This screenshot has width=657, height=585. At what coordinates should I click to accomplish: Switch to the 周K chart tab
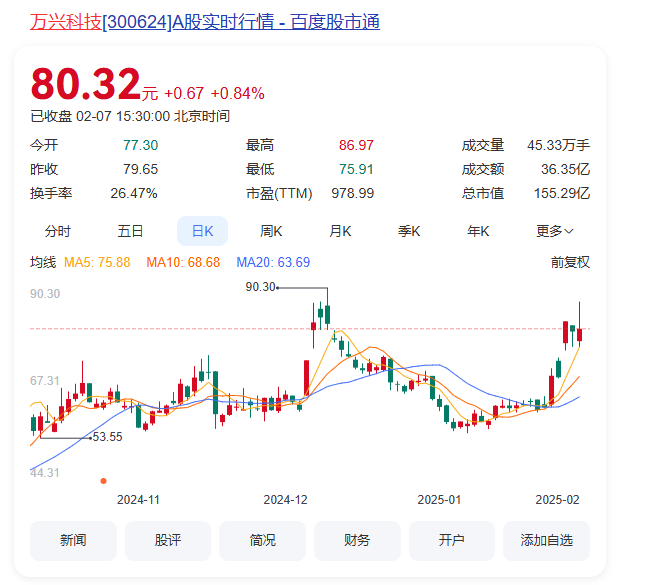tap(271, 231)
